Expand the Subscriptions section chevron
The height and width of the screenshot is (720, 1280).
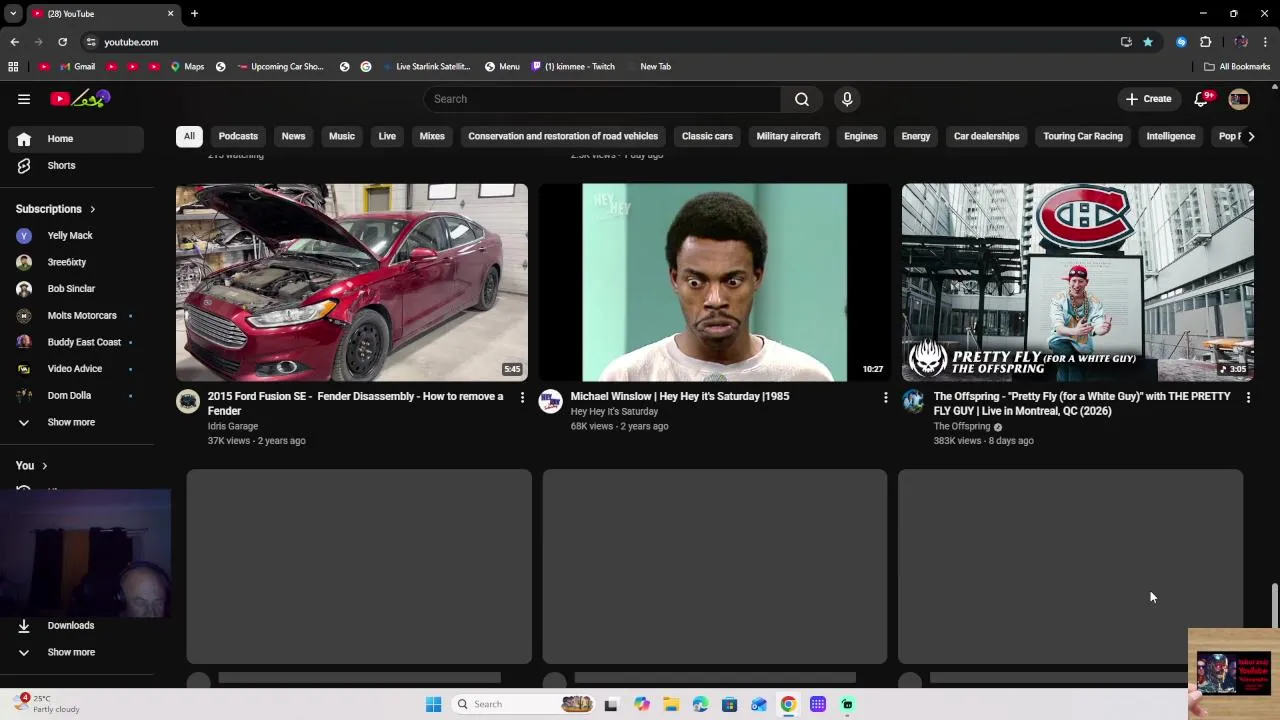[x=92, y=209]
